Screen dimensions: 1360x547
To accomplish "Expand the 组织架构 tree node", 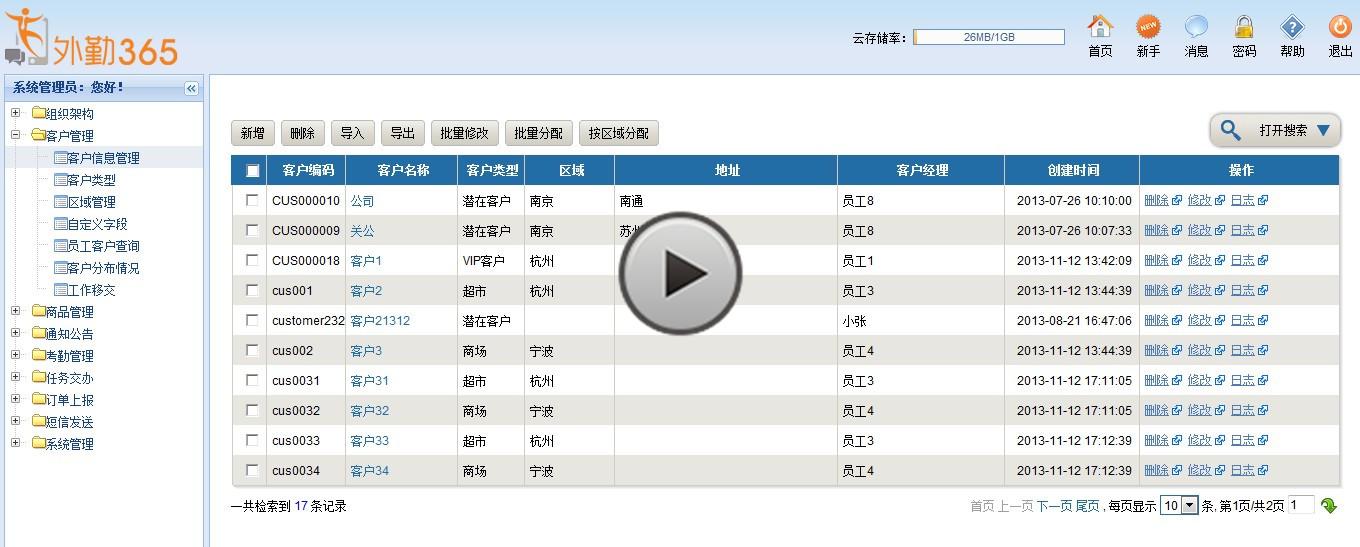I will (16, 113).
